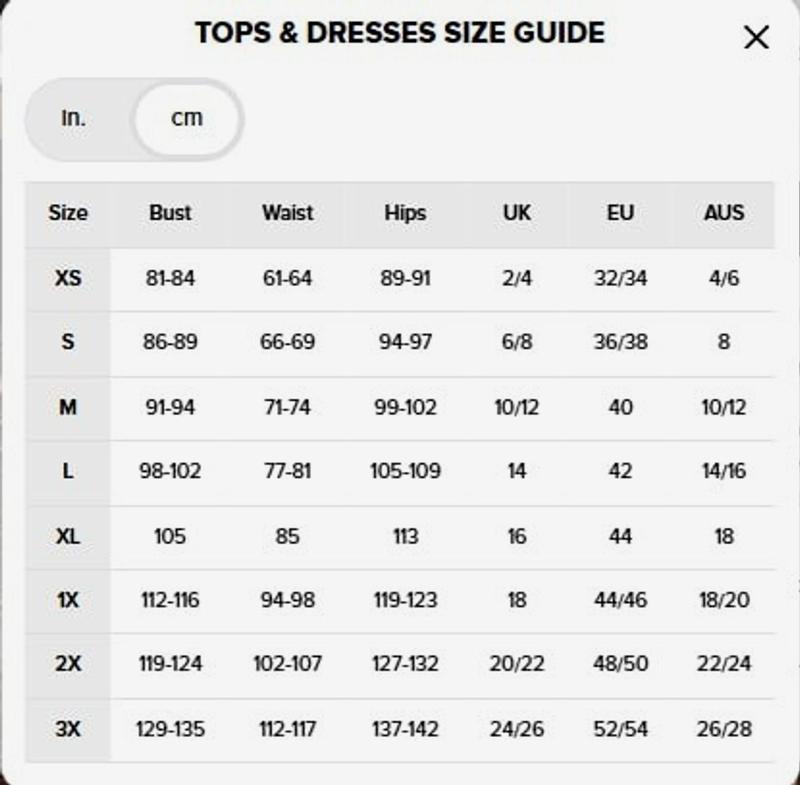The width and height of the screenshot is (800, 785).
Task: Click the Size column header
Action: pyautogui.click(x=68, y=213)
